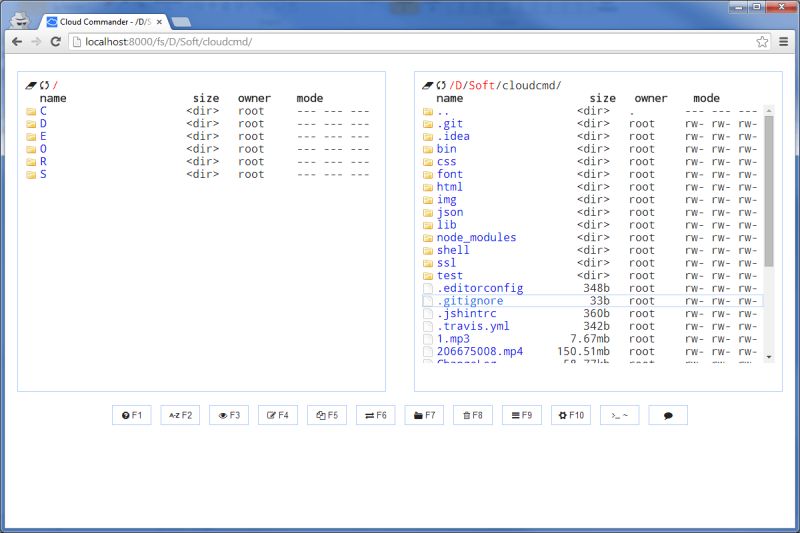Open the F9 menu button
The image size is (800, 533).
pyautogui.click(x=522, y=415)
